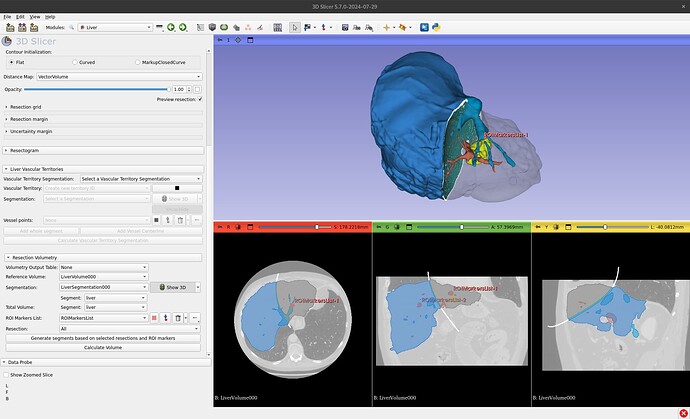The width and height of the screenshot is (690, 419).
Task: Open the ROI Markers List dropdown
Action: coord(104,318)
